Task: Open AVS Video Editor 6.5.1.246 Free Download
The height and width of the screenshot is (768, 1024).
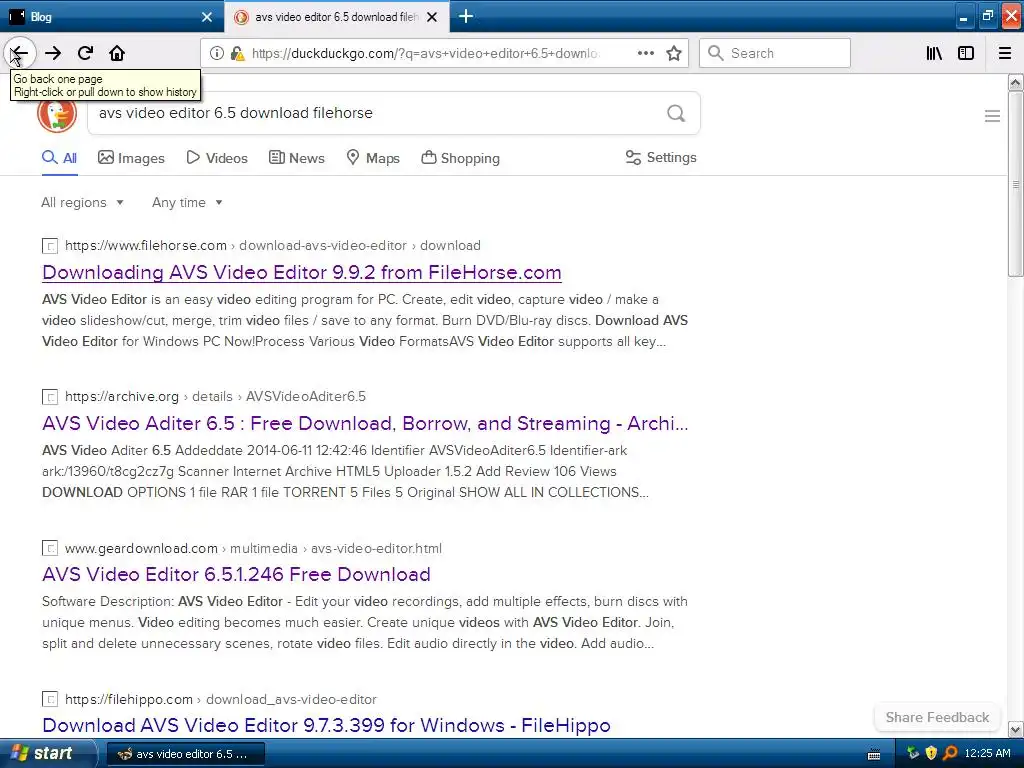Action: point(236,574)
